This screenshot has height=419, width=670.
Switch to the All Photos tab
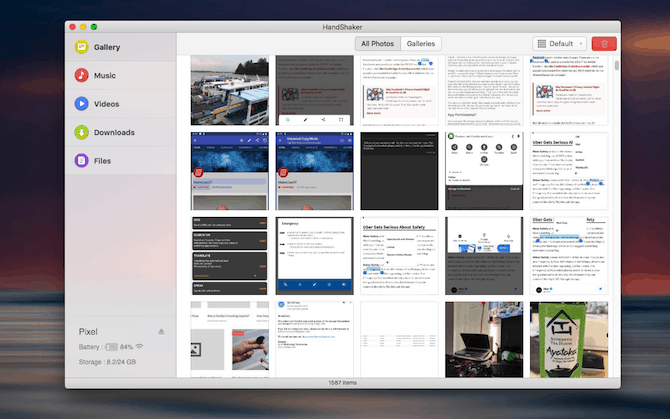[x=378, y=44]
